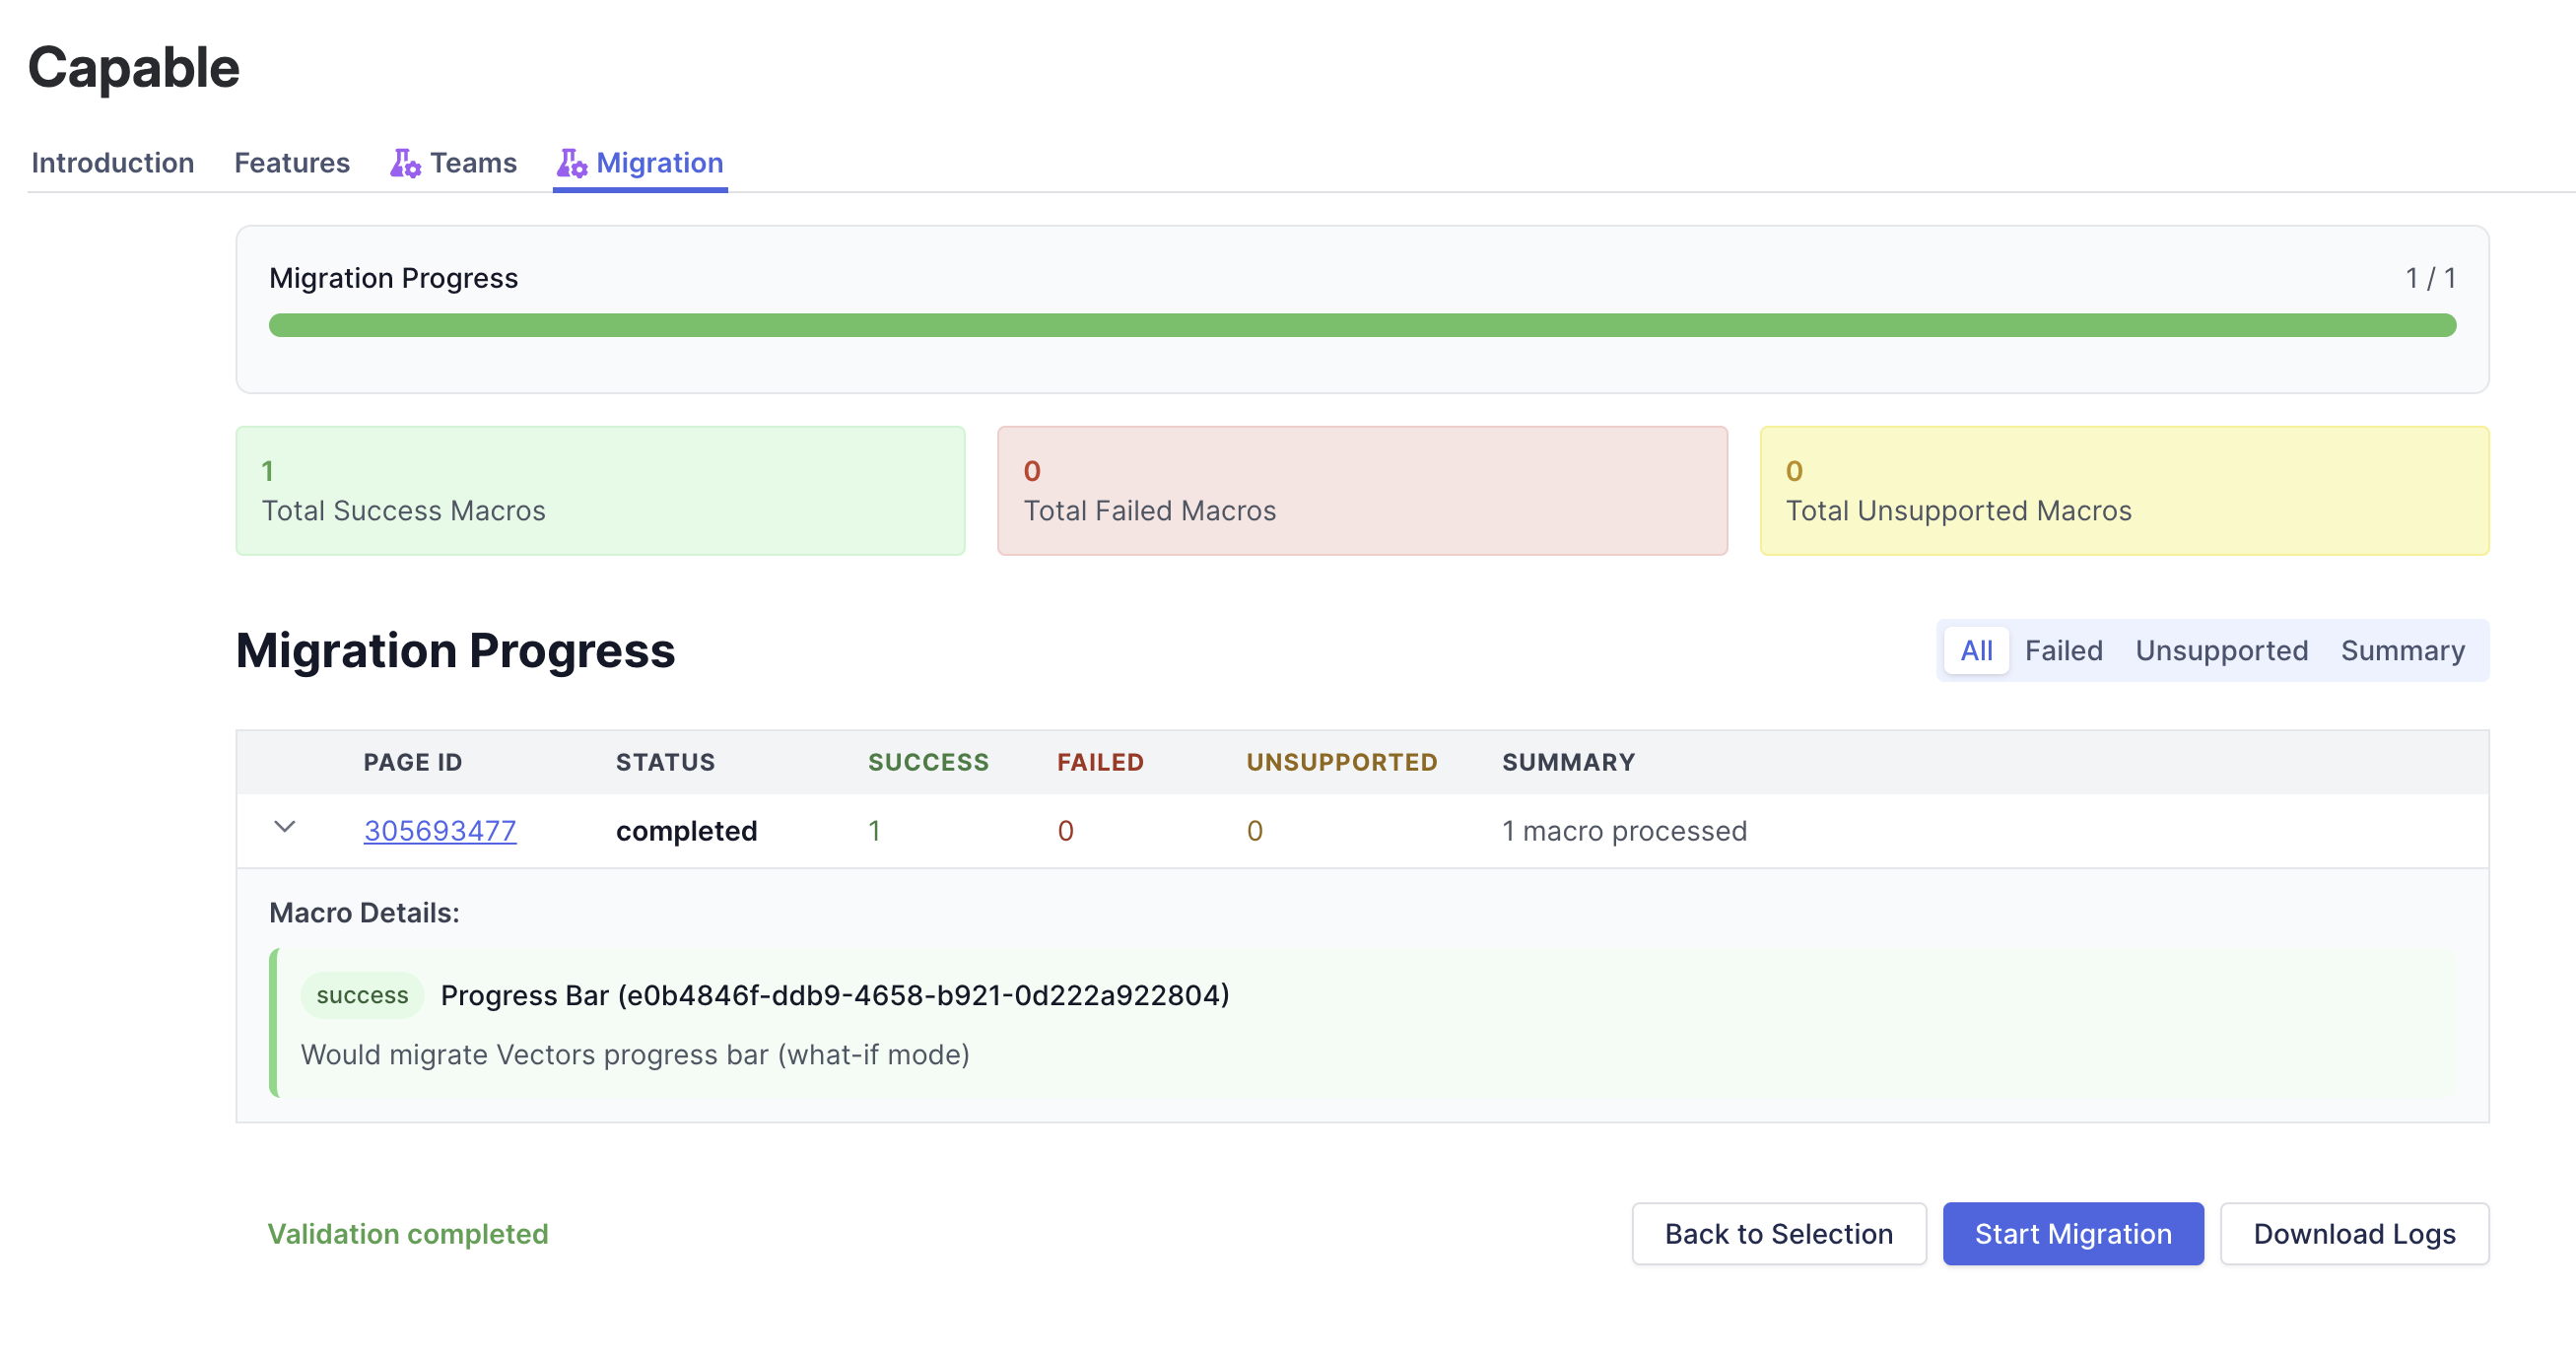This screenshot has width=2576, height=1358.
Task: Click the Migration tab label
Action: tap(659, 163)
